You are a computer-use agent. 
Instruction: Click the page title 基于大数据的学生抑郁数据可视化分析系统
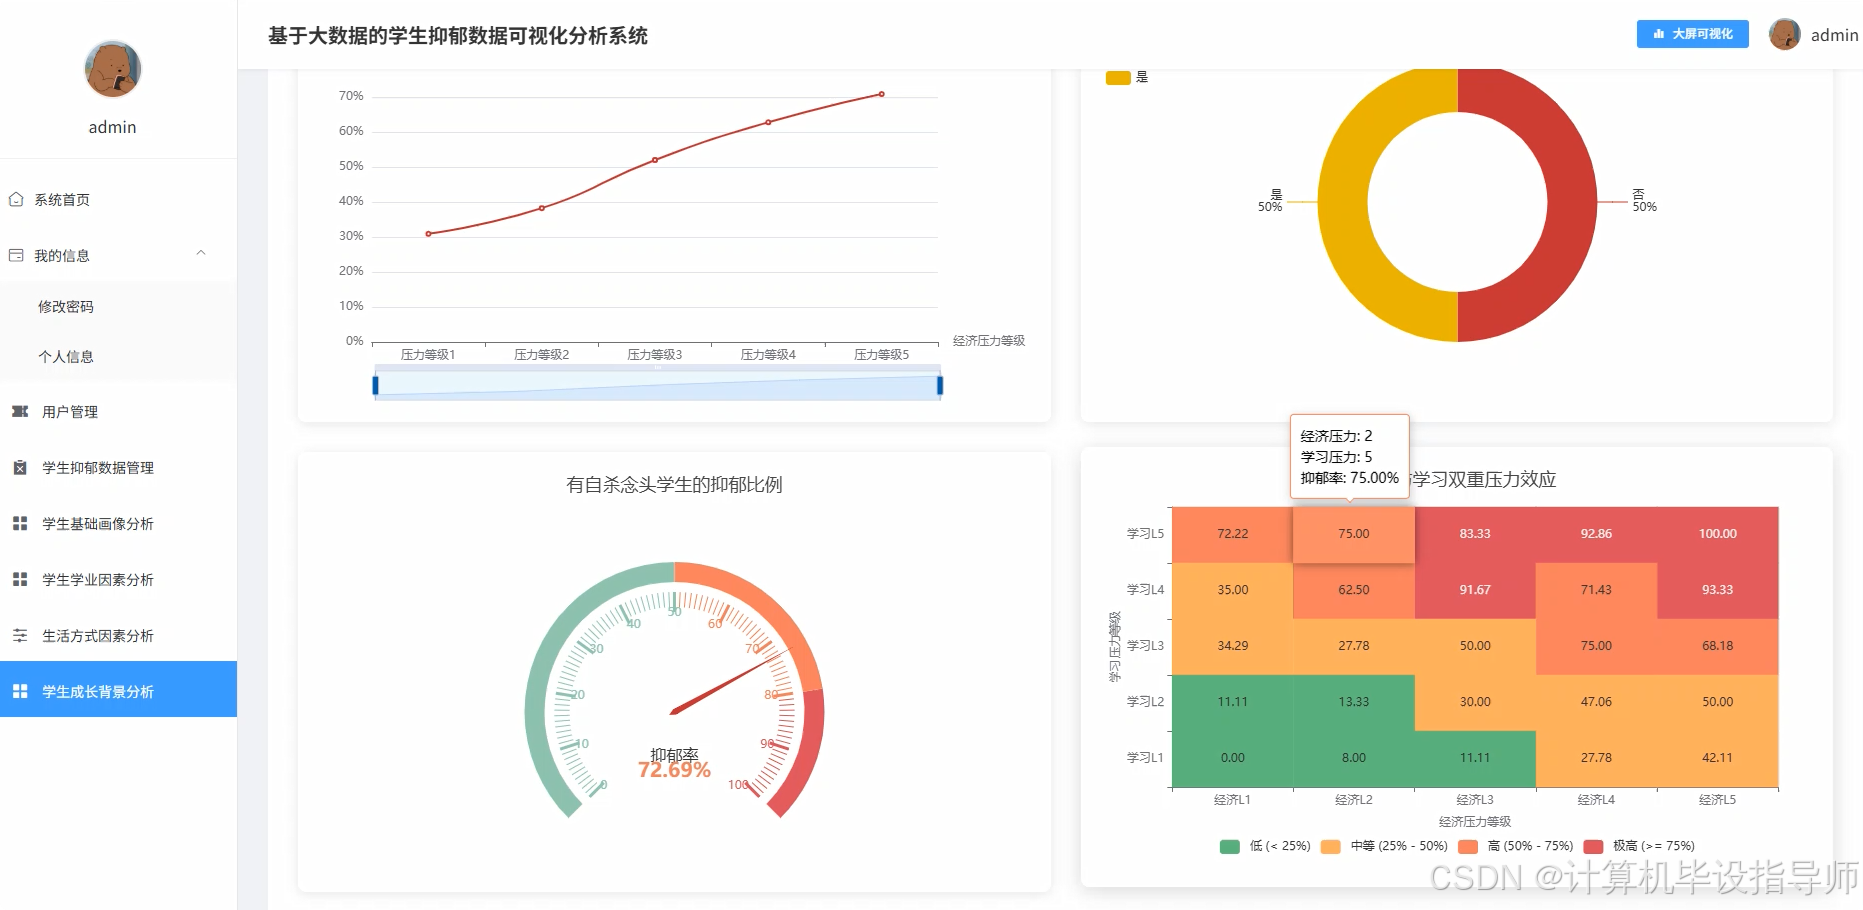[x=458, y=36]
